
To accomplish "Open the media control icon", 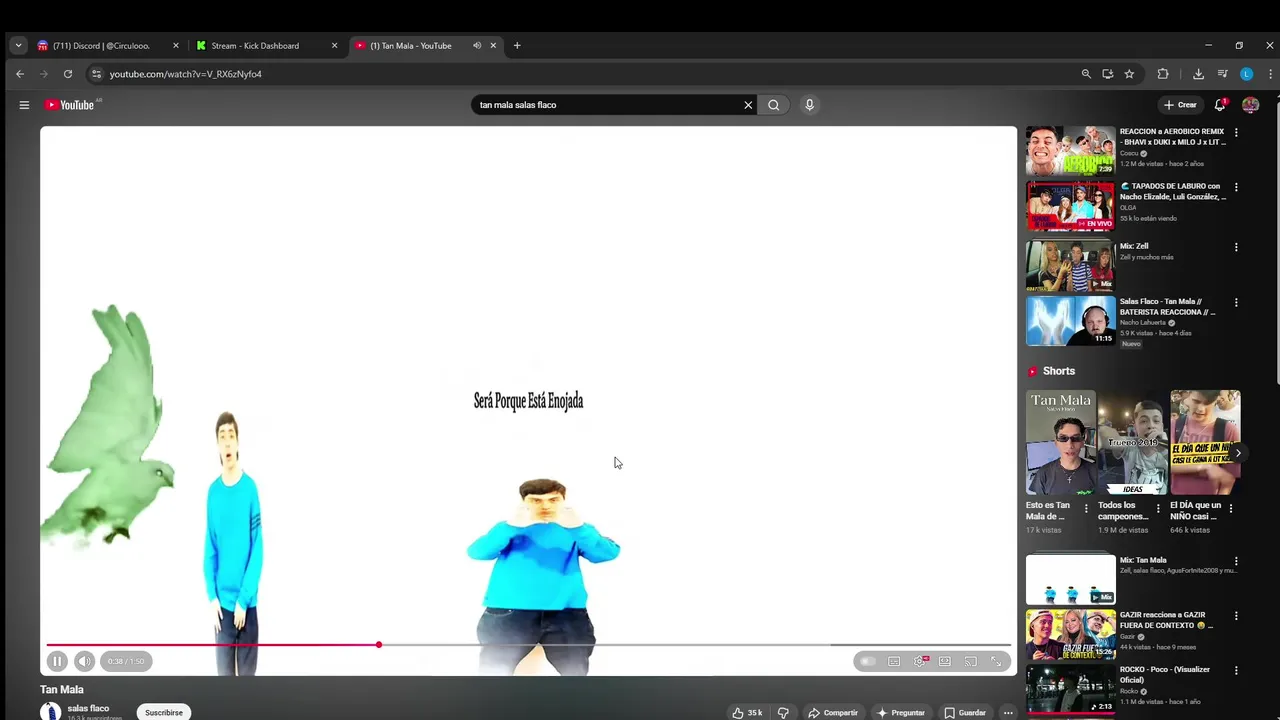I will tap(1222, 74).
